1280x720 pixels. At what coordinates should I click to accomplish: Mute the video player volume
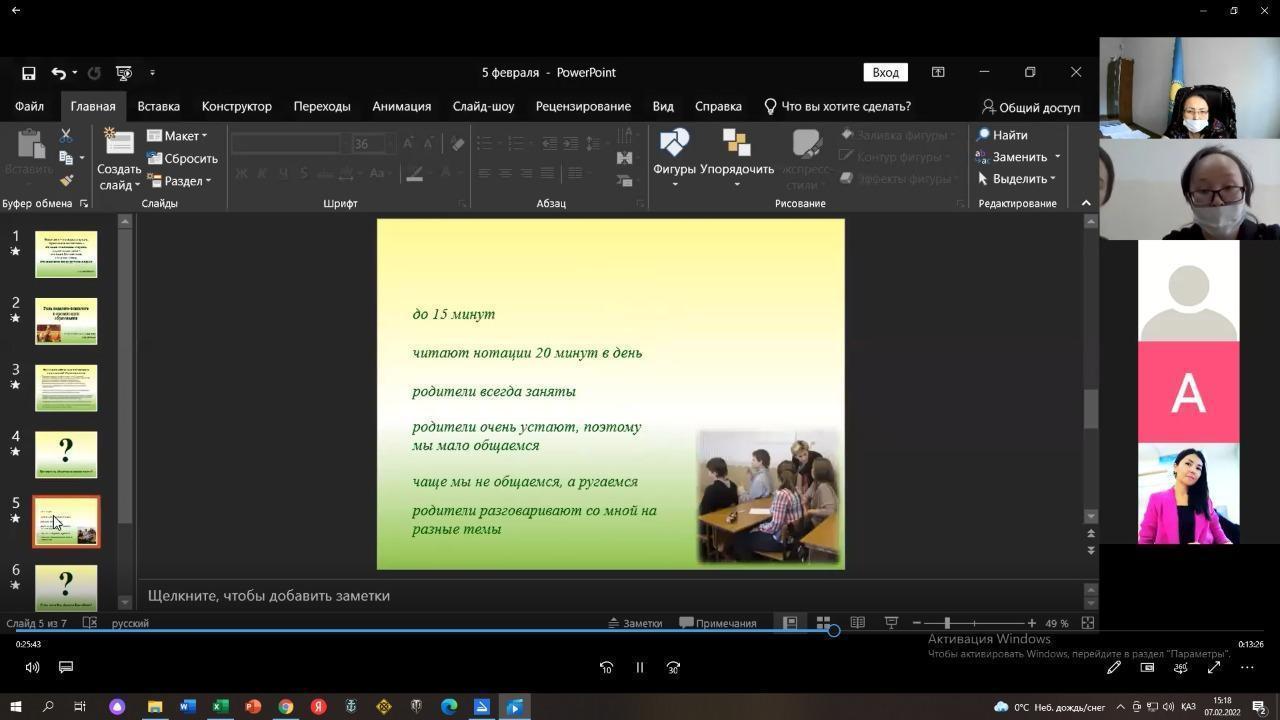tap(32, 667)
